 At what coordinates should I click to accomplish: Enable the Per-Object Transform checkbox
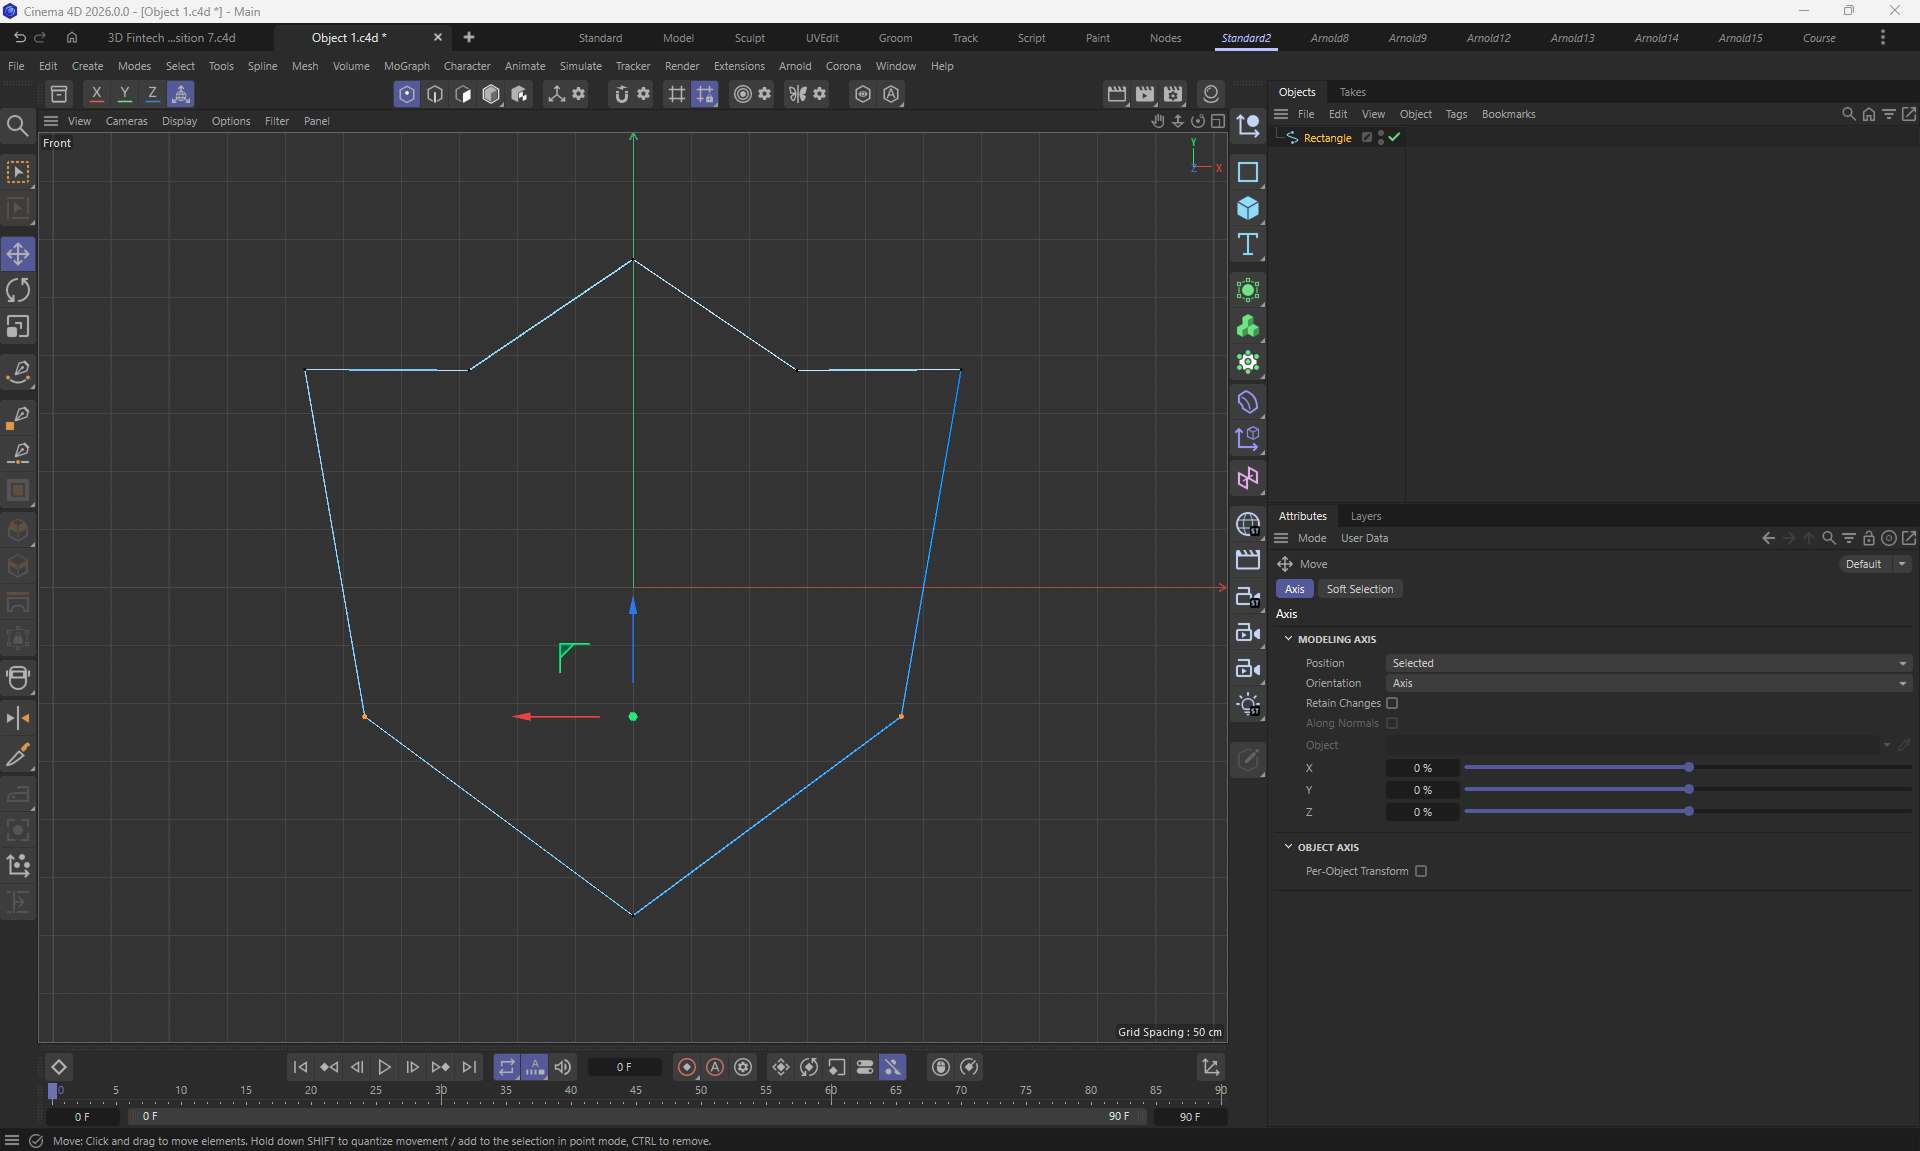click(x=1421, y=871)
